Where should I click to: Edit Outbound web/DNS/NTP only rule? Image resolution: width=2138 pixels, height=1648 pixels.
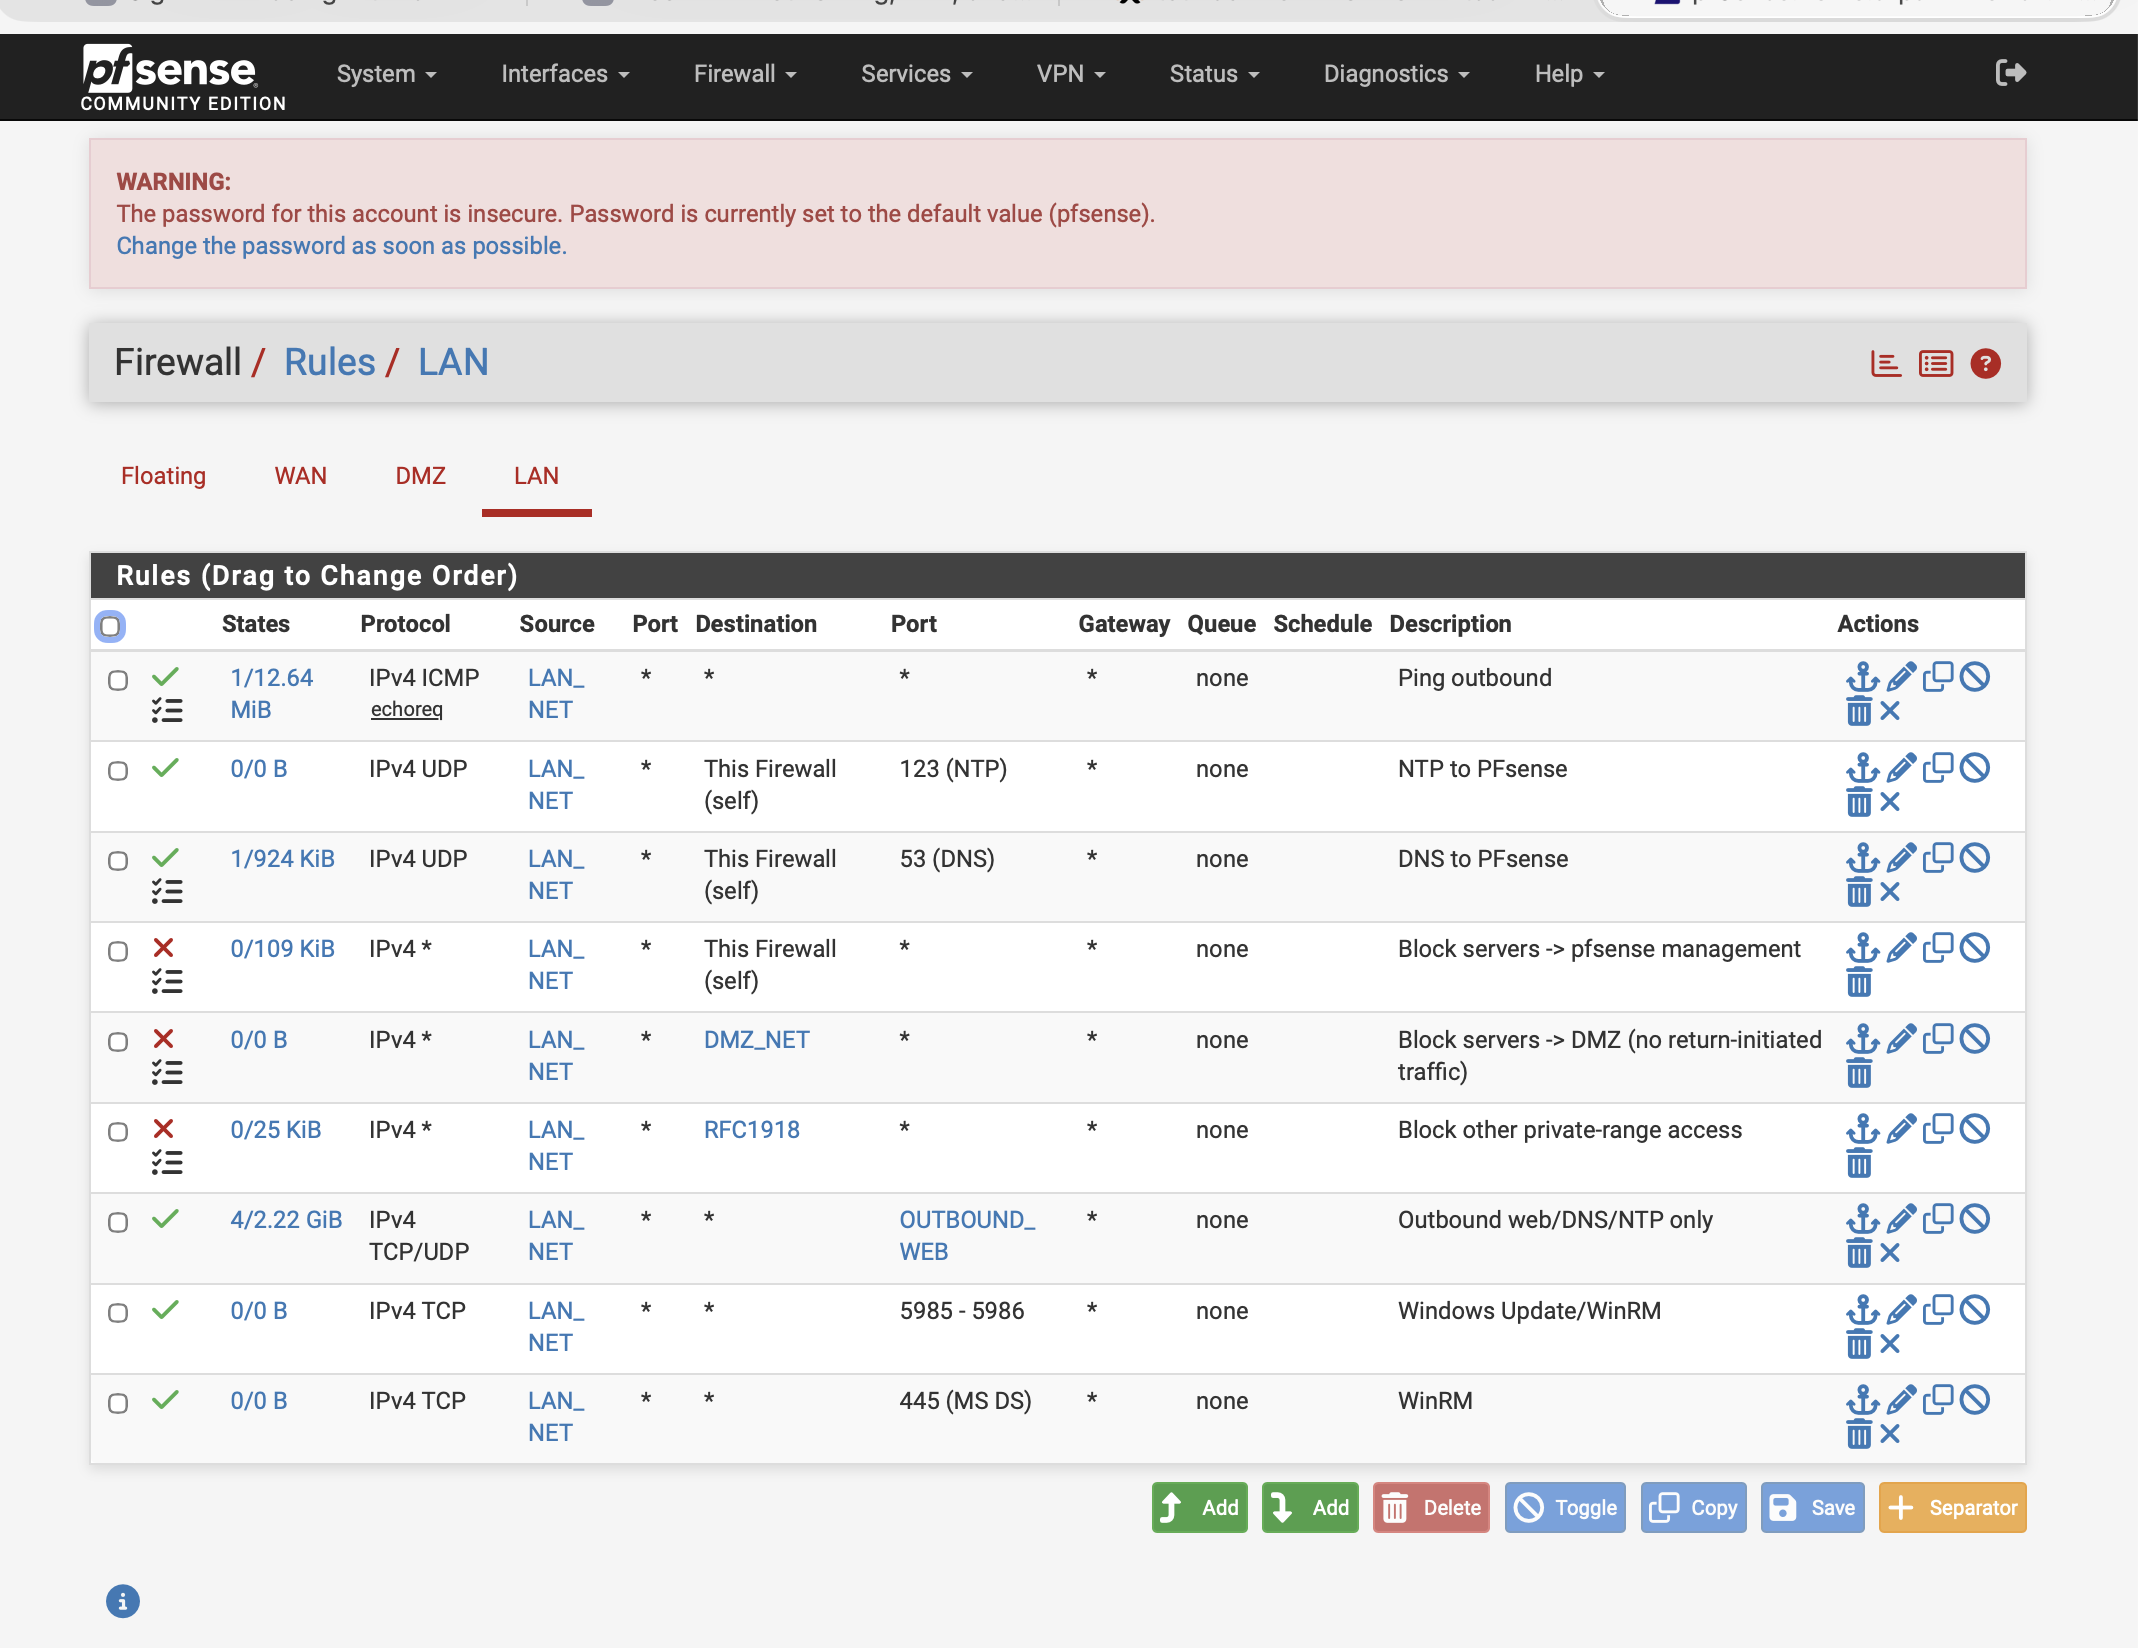[x=1901, y=1220]
